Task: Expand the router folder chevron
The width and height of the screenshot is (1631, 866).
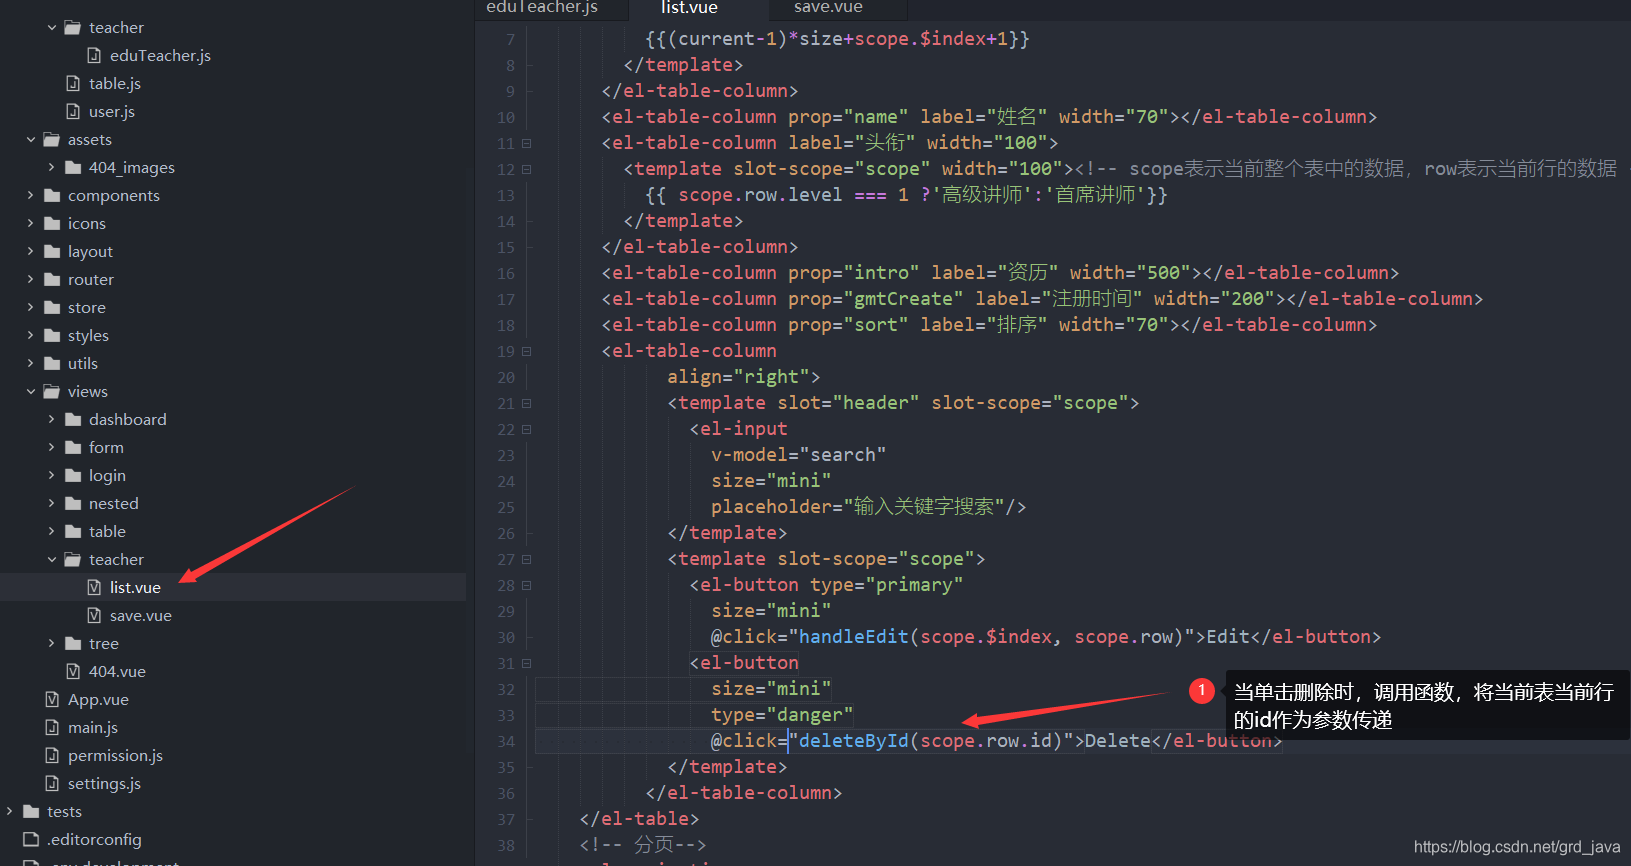Action: [31, 280]
